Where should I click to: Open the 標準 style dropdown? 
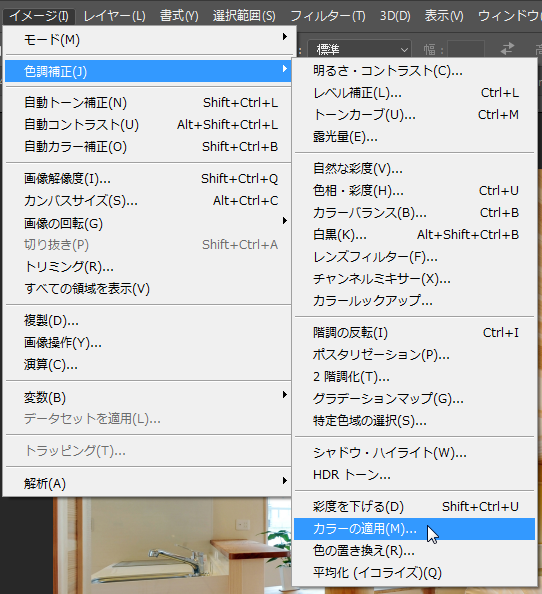(359, 49)
